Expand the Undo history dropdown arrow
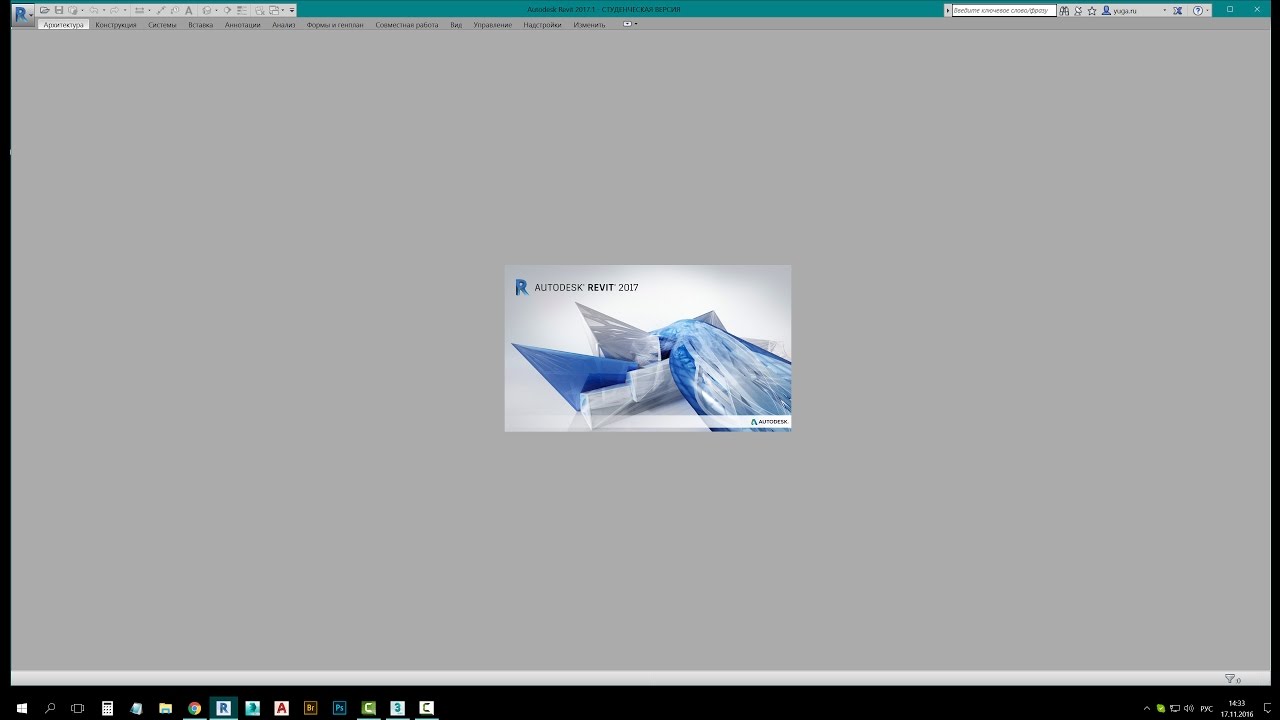The width and height of the screenshot is (1280, 720). coord(104,10)
